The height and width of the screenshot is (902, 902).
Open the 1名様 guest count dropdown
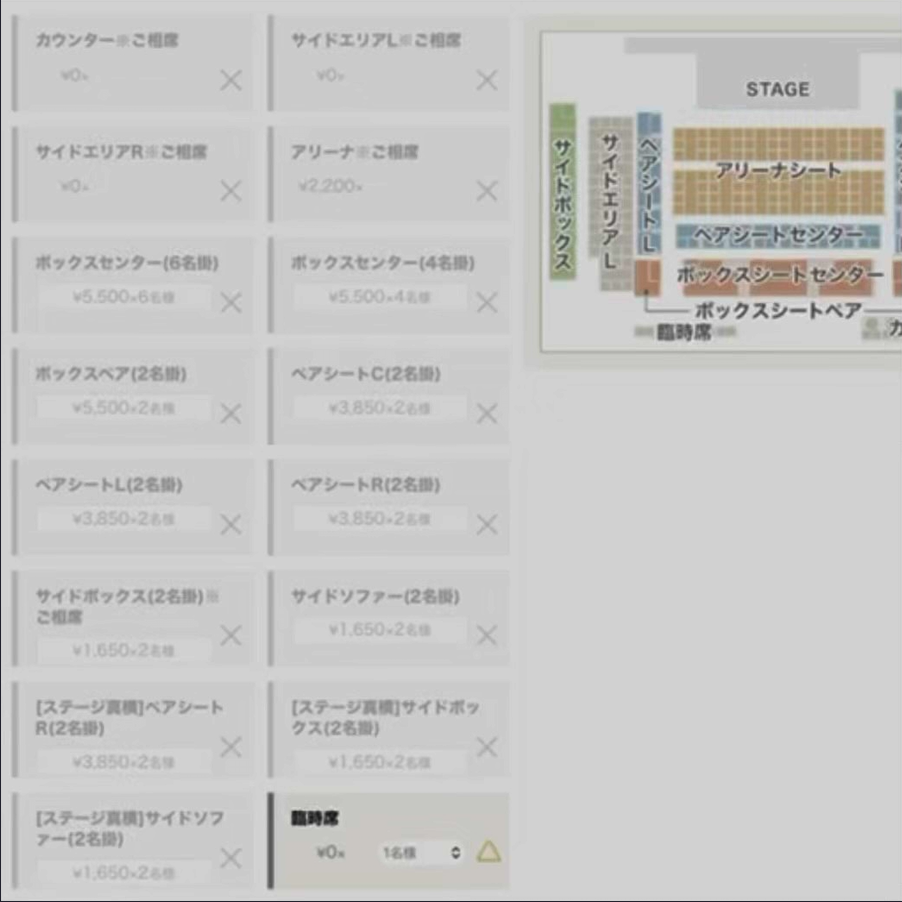pyautogui.click(x=421, y=853)
